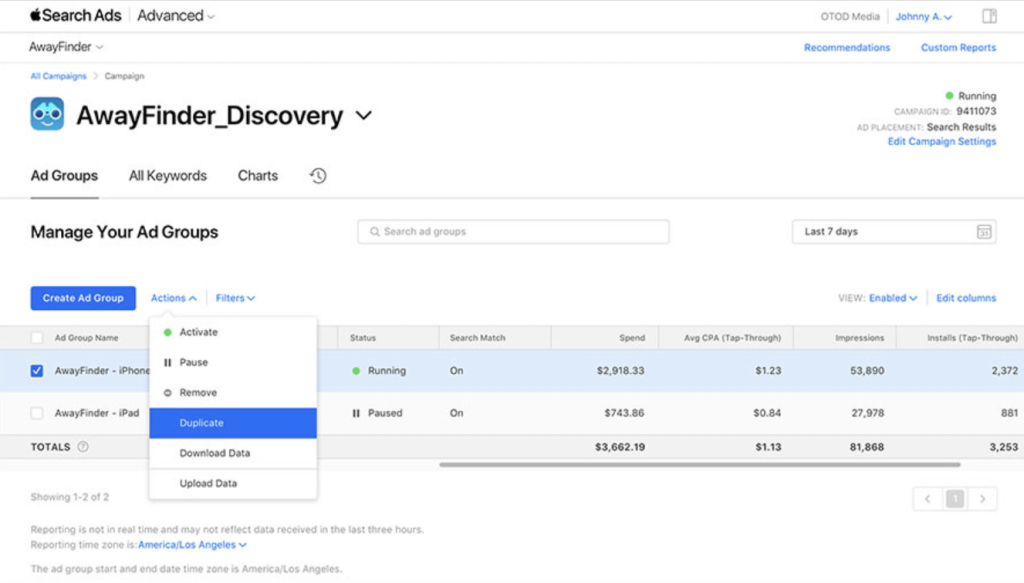
Task: Focus the Search ad groups field
Action: [513, 232]
